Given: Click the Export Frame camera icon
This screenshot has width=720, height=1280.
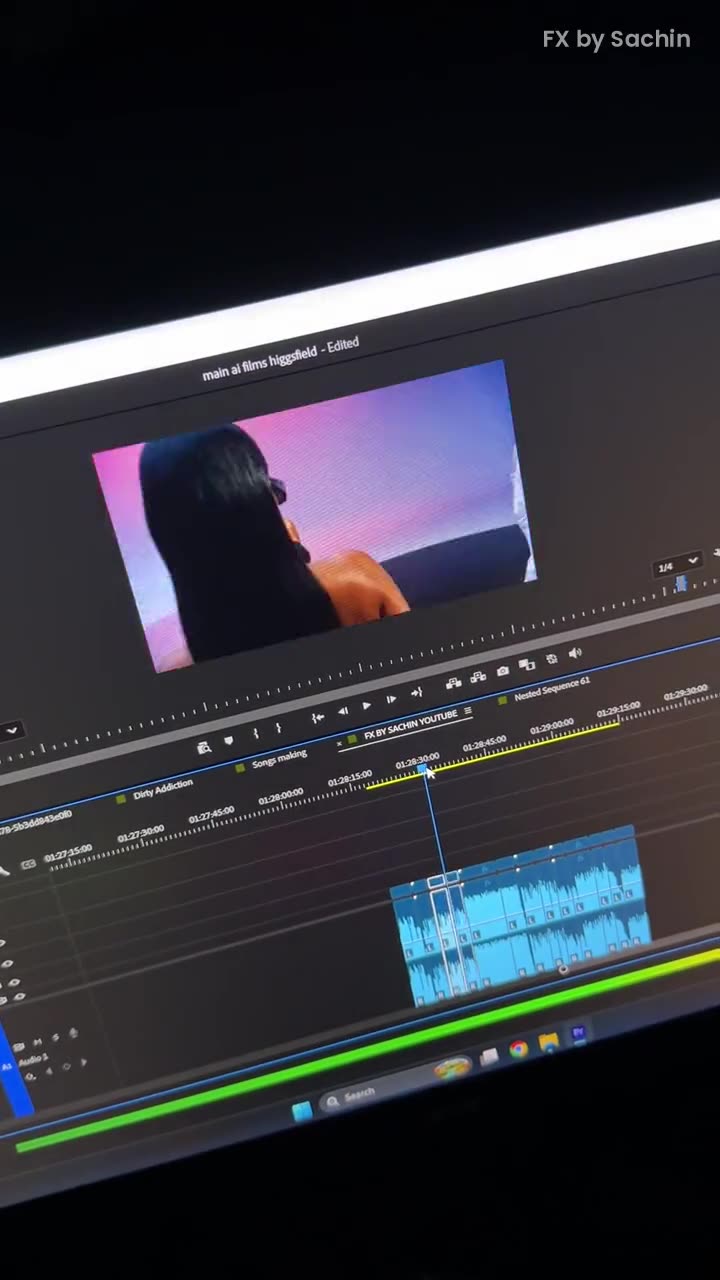Looking at the screenshot, I should click(502, 670).
